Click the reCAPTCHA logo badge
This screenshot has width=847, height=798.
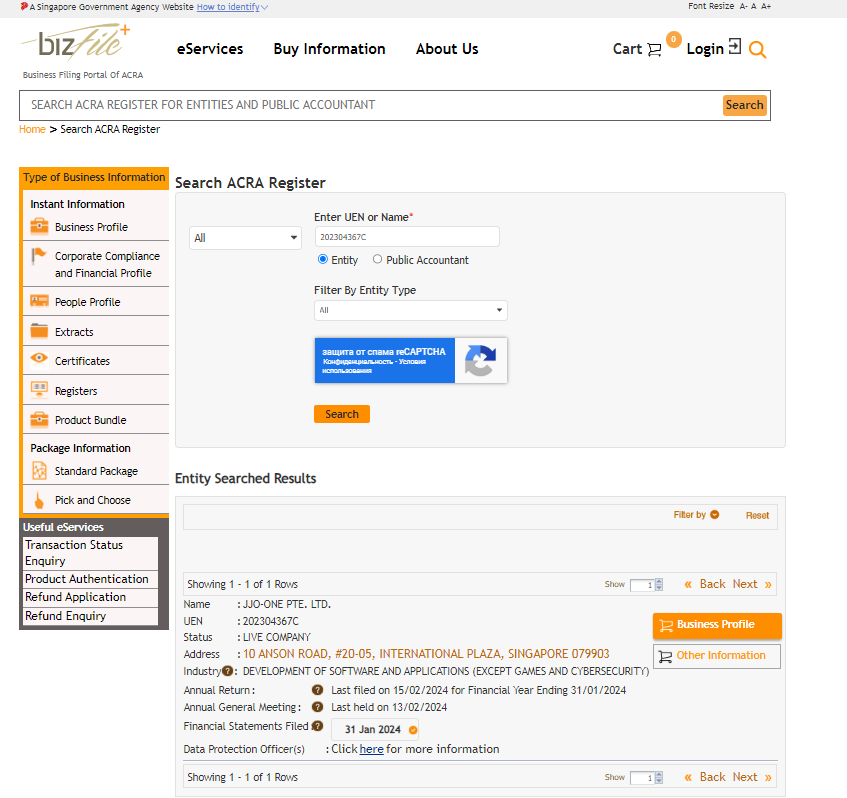point(480,360)
